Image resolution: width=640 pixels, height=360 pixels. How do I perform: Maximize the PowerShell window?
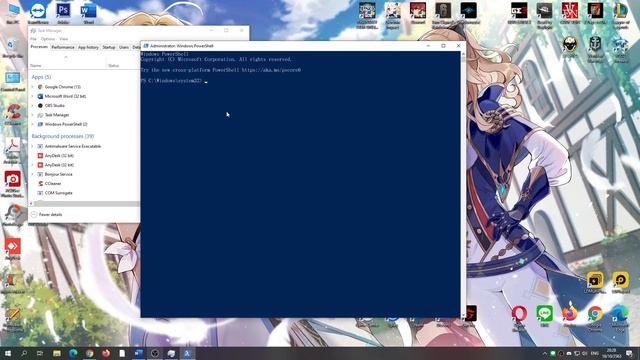pyautogui.click(x=443, y=46)
